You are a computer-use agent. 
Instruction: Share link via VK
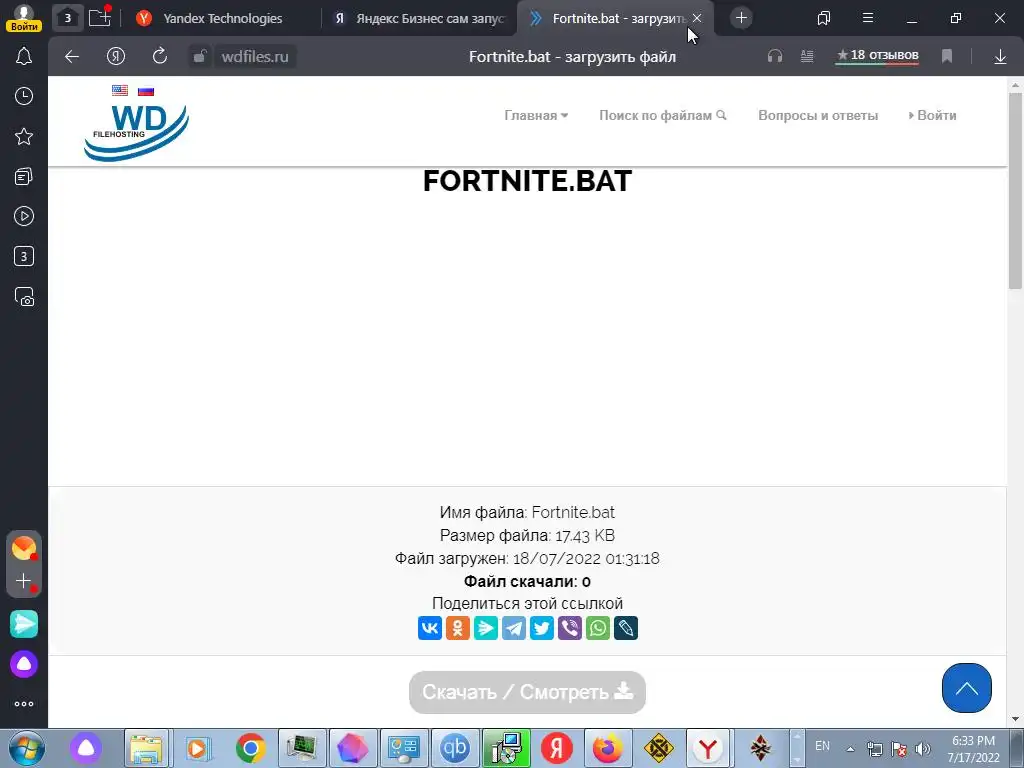430,628
